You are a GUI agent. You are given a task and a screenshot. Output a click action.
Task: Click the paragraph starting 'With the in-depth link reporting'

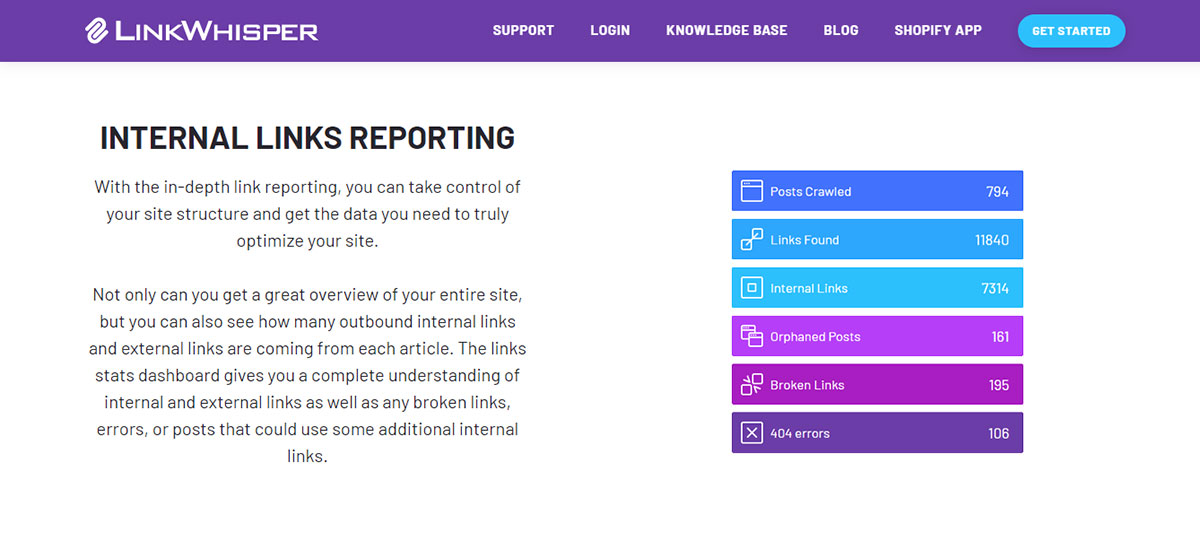tap(307, 214)
